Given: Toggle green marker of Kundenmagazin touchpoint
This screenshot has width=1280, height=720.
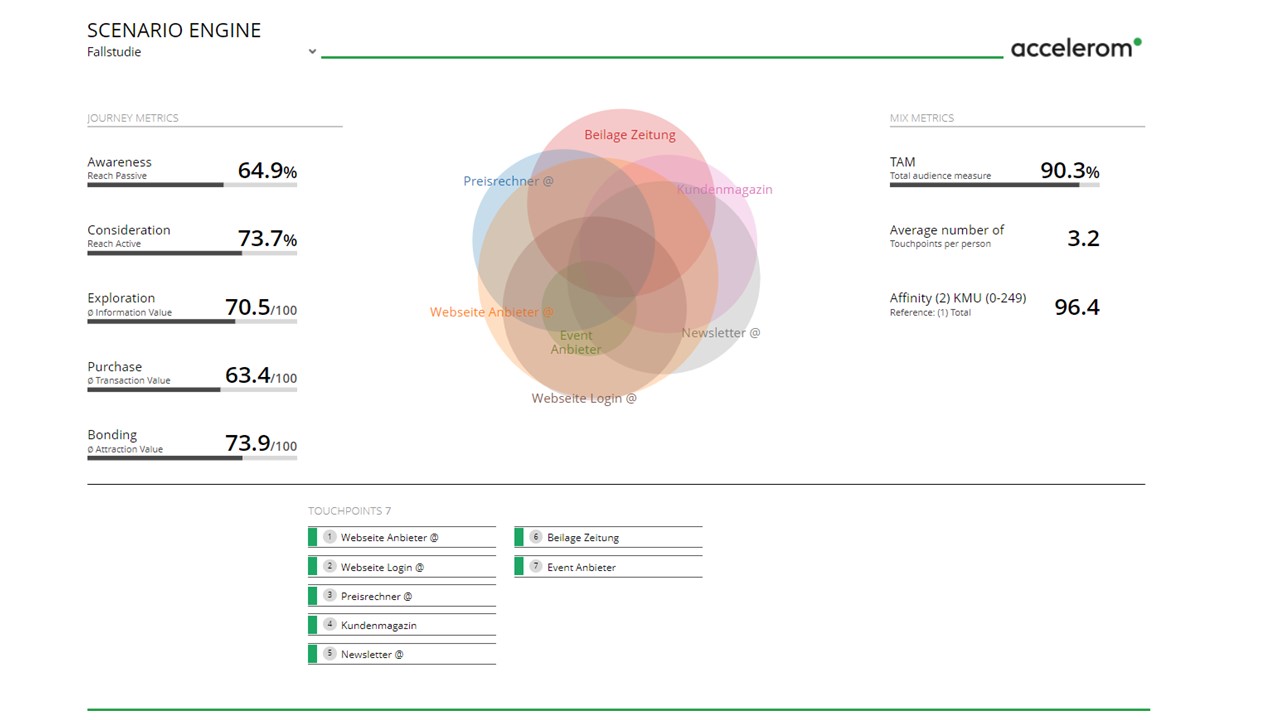Looking at the screenshot, I should pyautogui.click(x=312, y=625).
